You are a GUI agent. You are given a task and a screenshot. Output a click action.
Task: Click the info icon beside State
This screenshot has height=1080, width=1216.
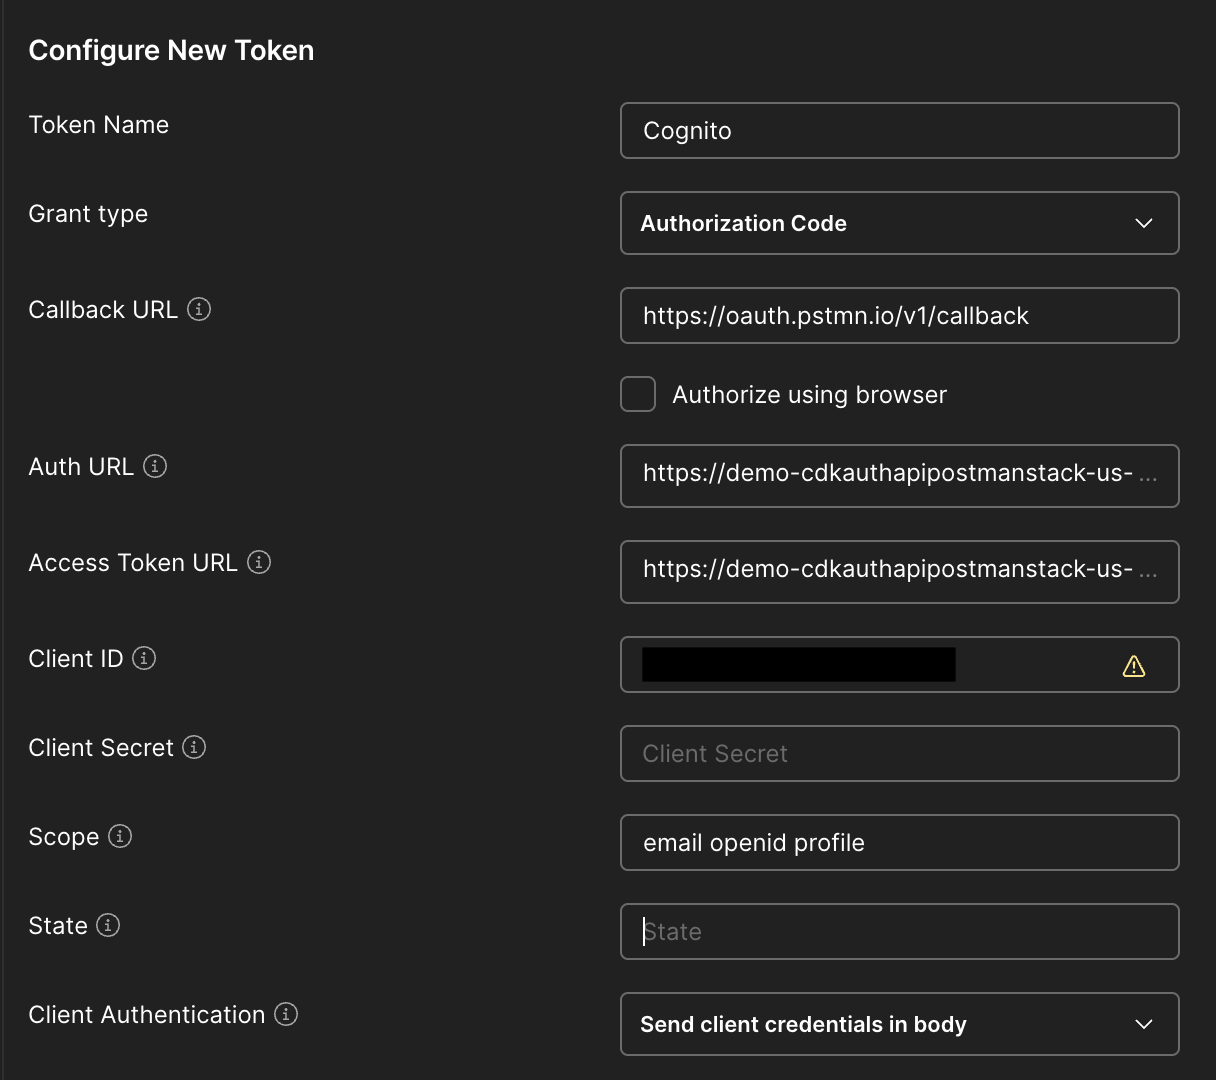coord(108,925)
